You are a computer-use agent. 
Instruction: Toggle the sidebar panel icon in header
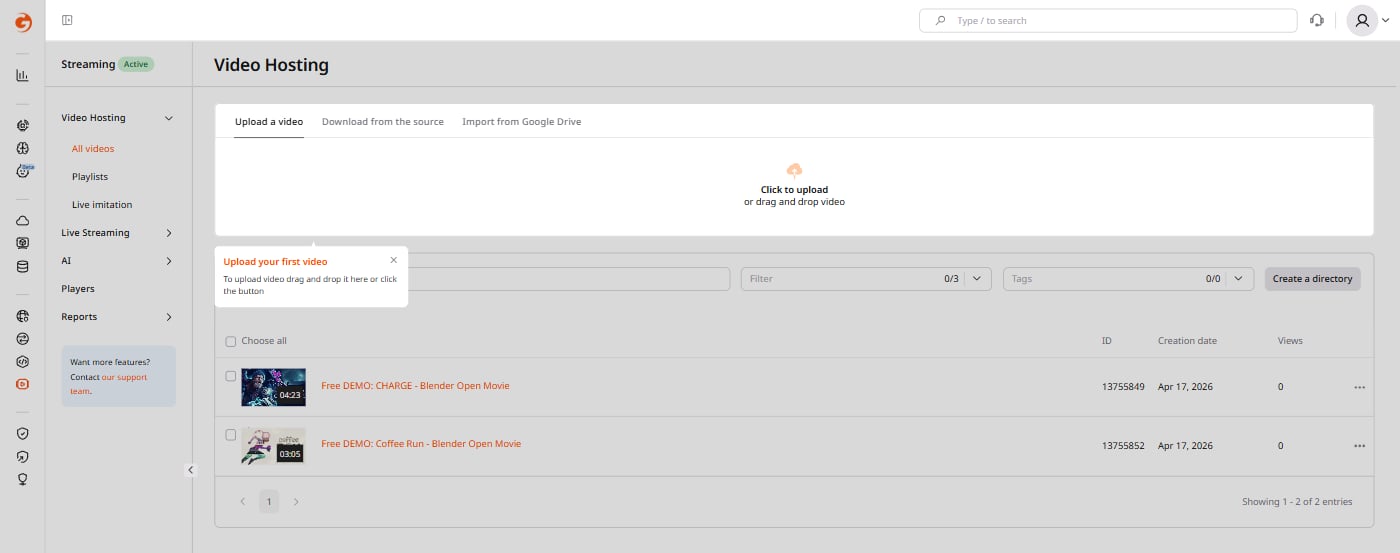click(x=67, y=20)
